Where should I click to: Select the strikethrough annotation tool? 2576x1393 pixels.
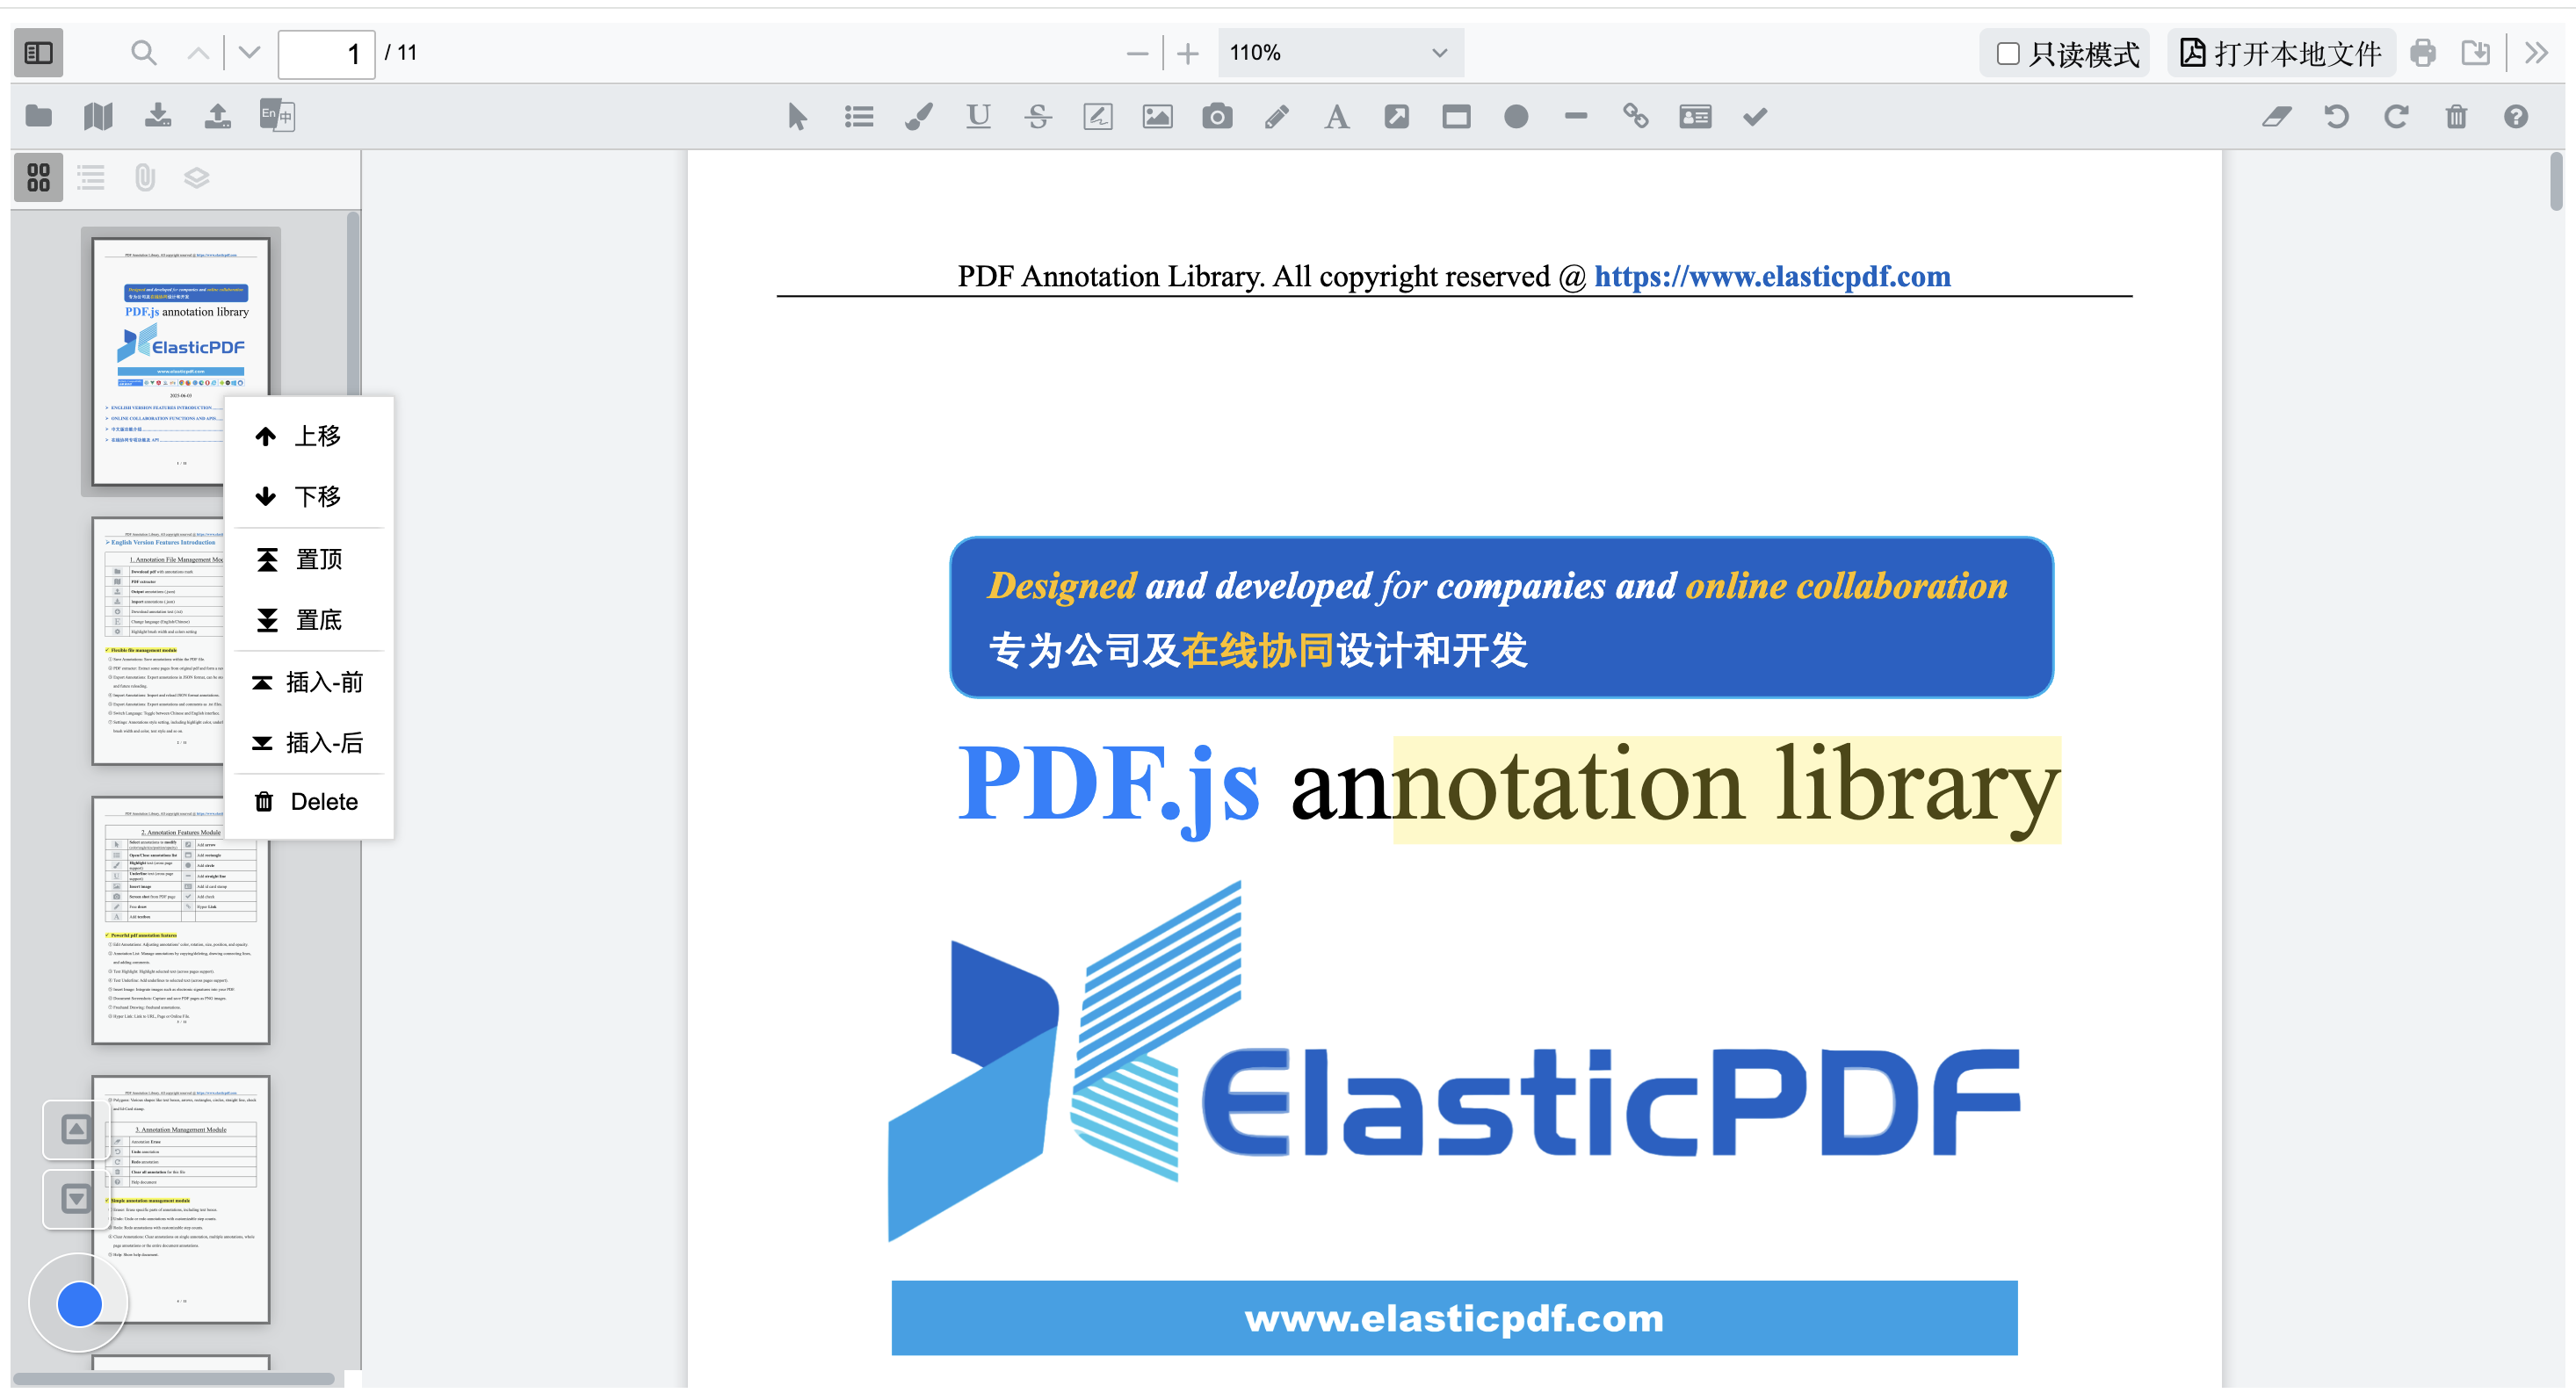[x=1037, y=117]
